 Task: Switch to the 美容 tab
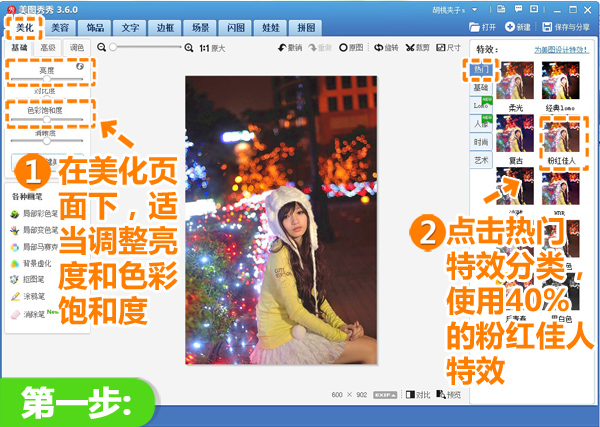61,25
